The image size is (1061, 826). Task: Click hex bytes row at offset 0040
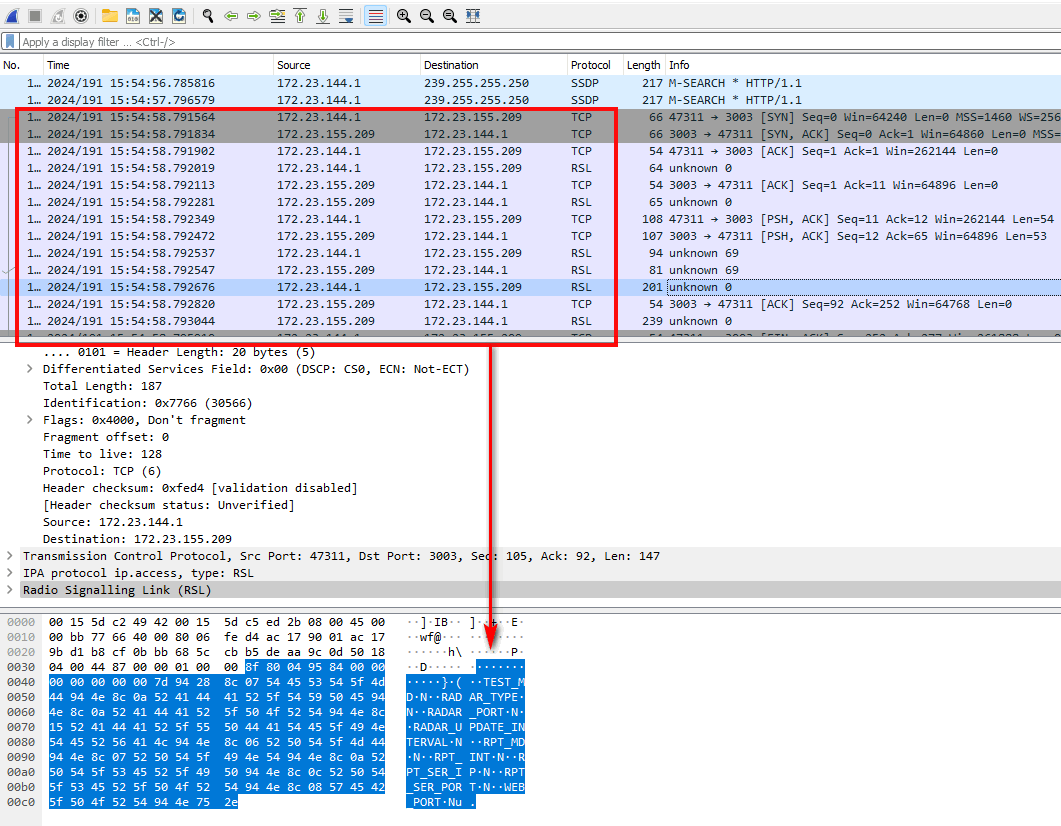pyautogui.click(x=217, y=682)
